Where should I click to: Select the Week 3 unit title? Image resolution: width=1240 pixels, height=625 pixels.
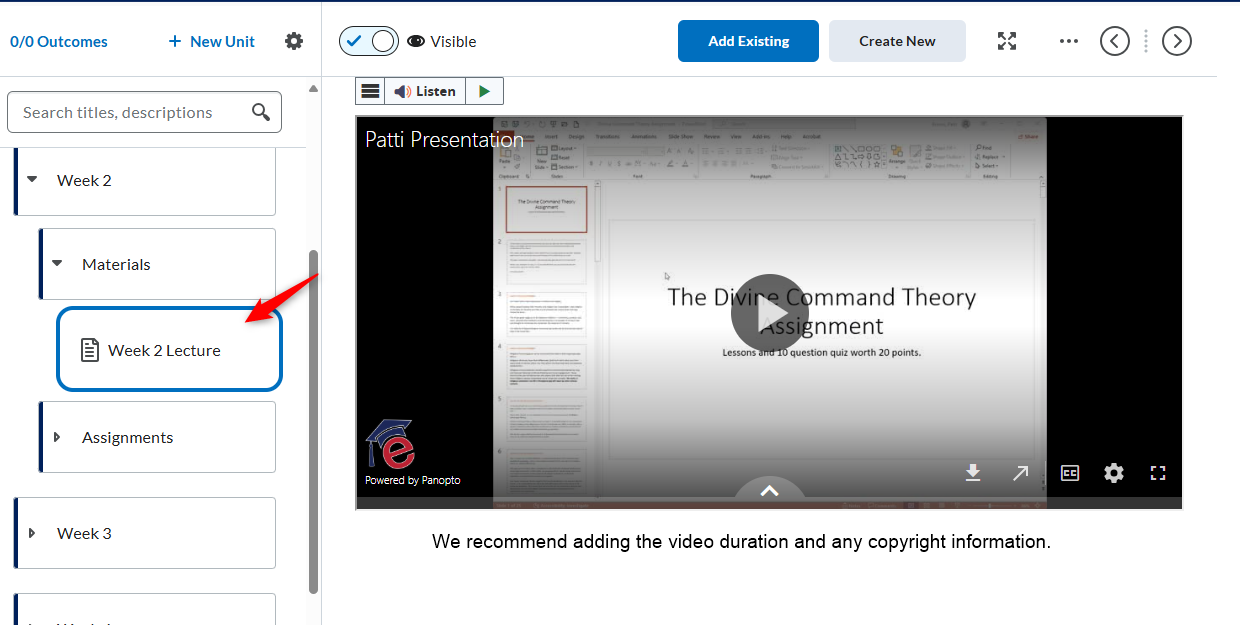(x=84, y=533)
